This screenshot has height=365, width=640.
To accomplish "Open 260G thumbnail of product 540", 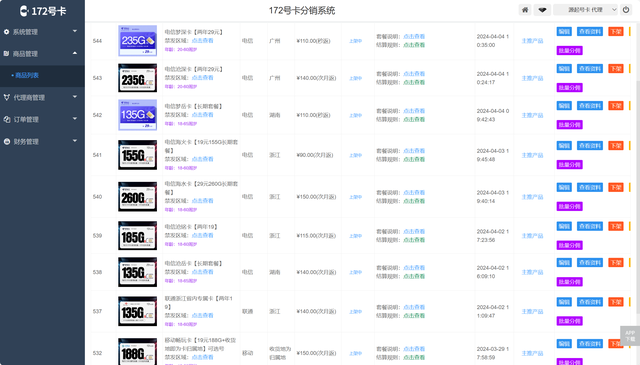I will pos(138,196).
